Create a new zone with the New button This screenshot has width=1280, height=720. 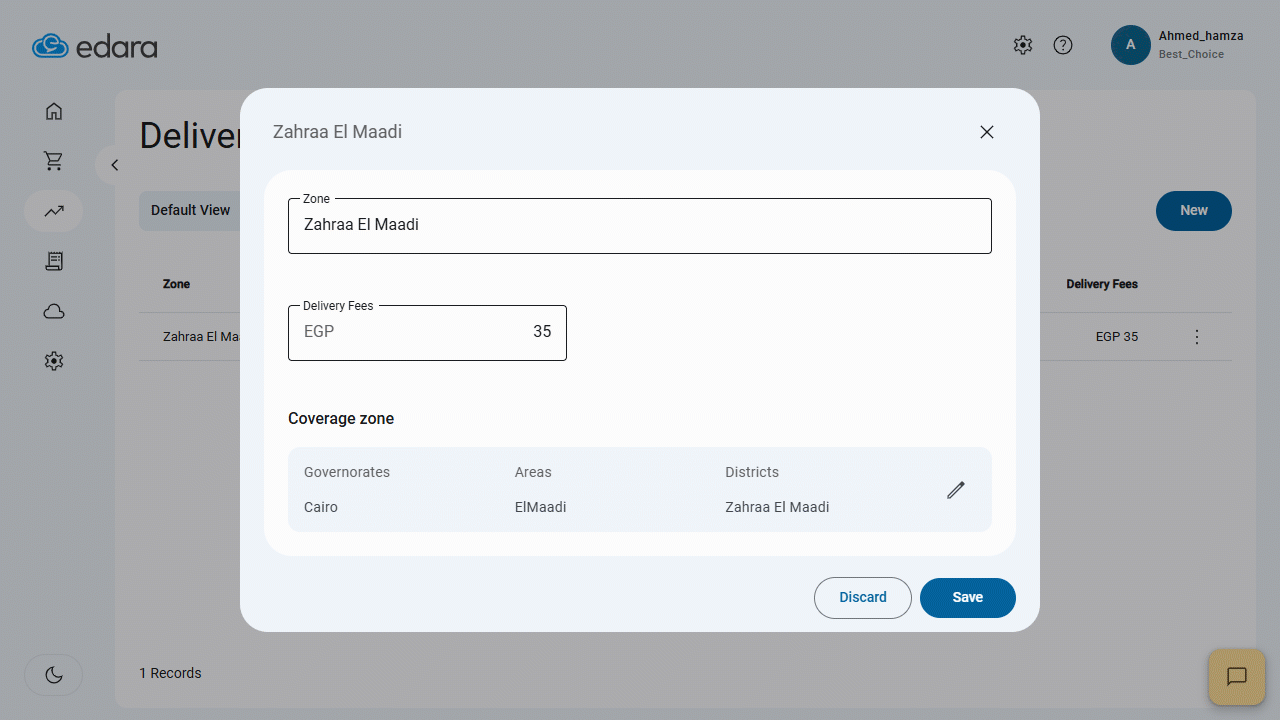click(1193, 211)
